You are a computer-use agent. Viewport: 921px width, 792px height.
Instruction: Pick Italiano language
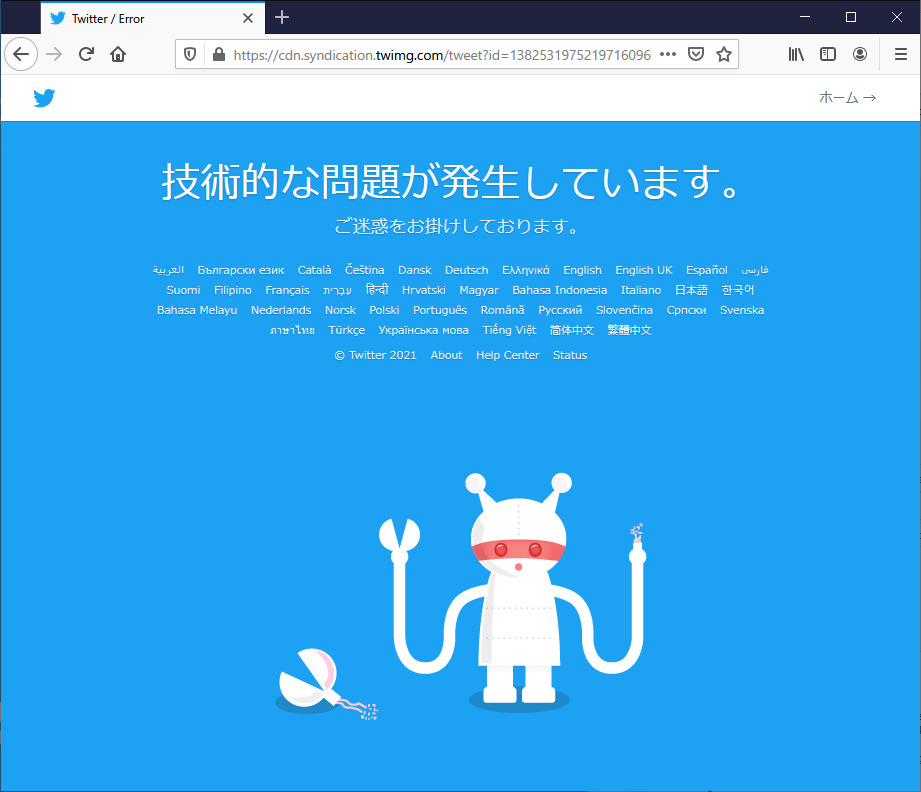point(641,290)
